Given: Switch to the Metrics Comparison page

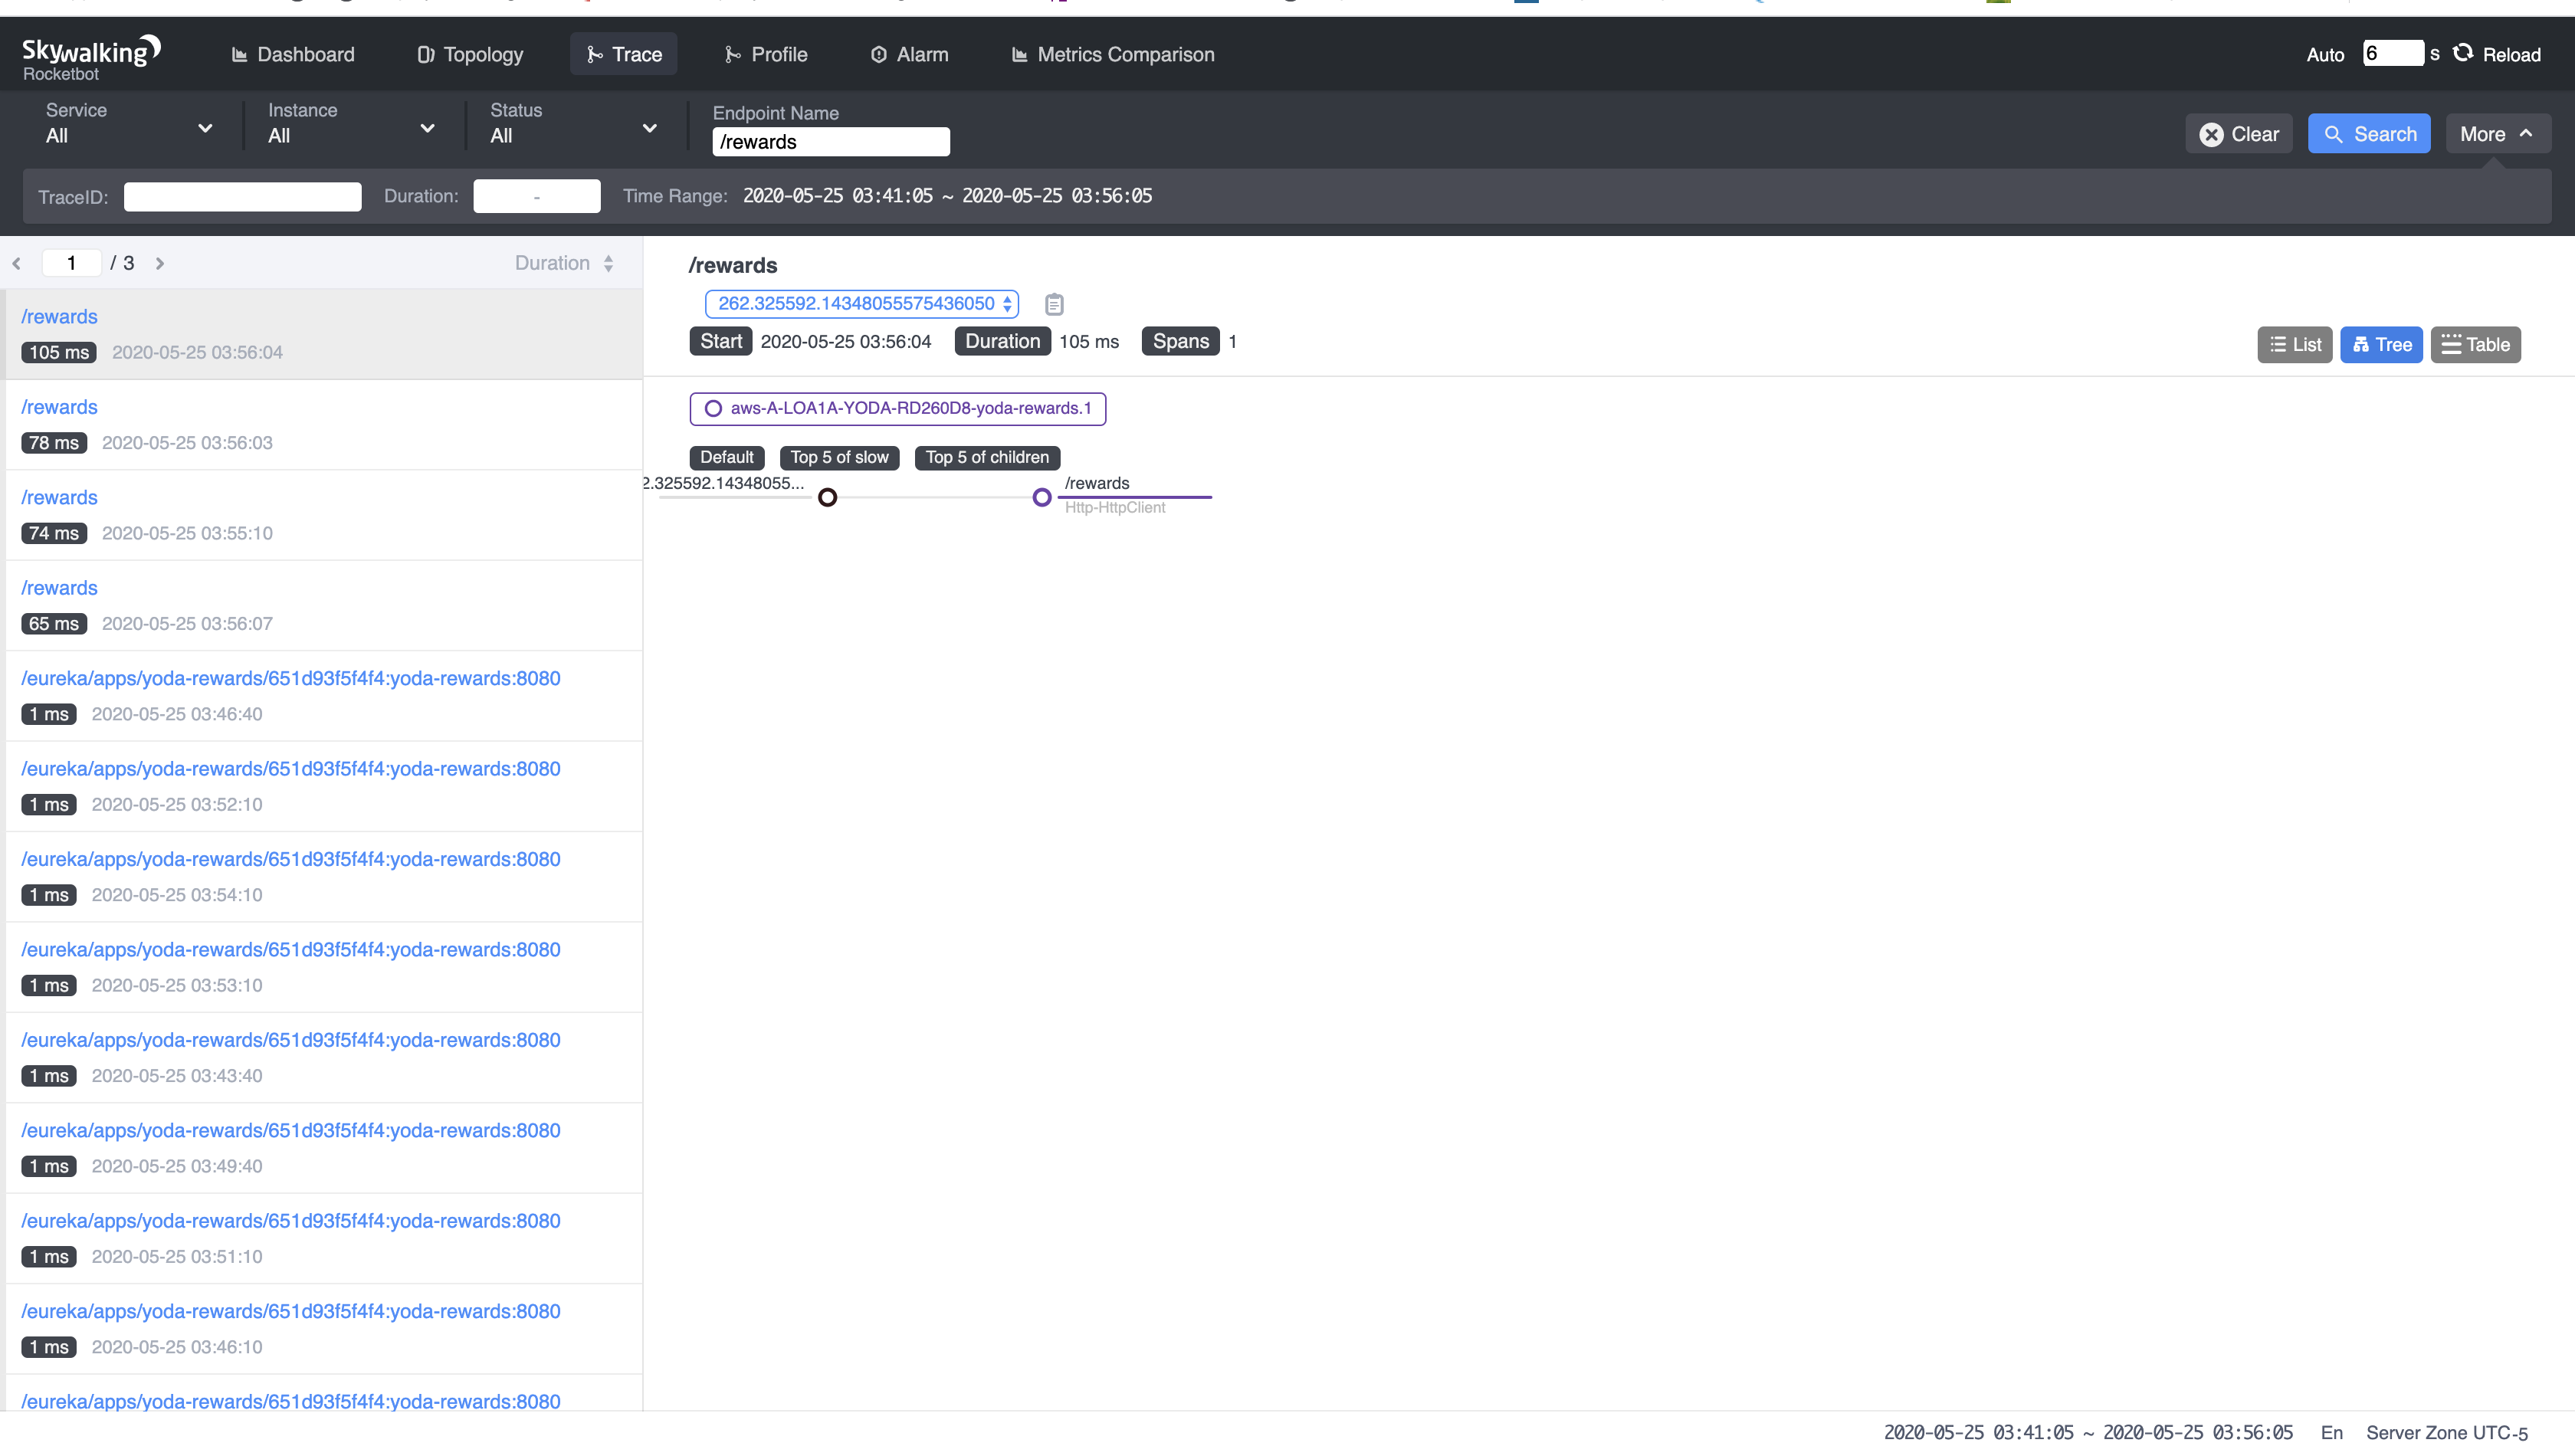Looking at the screenshot, I should 1111,54.
